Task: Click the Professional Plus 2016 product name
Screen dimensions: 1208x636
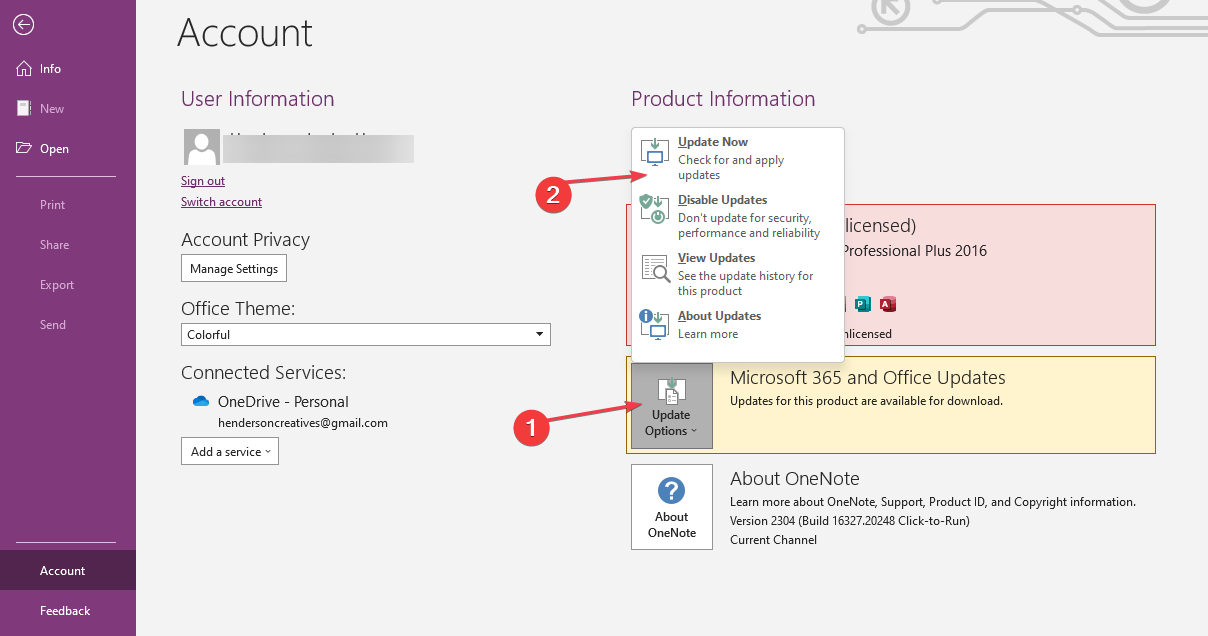Action: [x=914, y=251]
